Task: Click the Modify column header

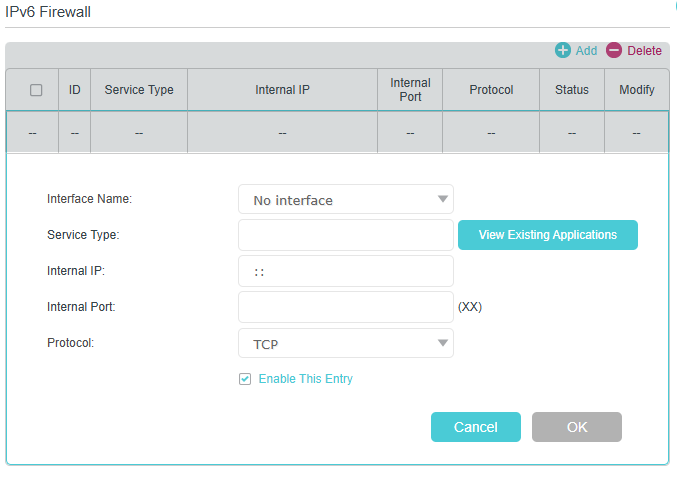Action: pyautogui.click(x=637, y=90)
